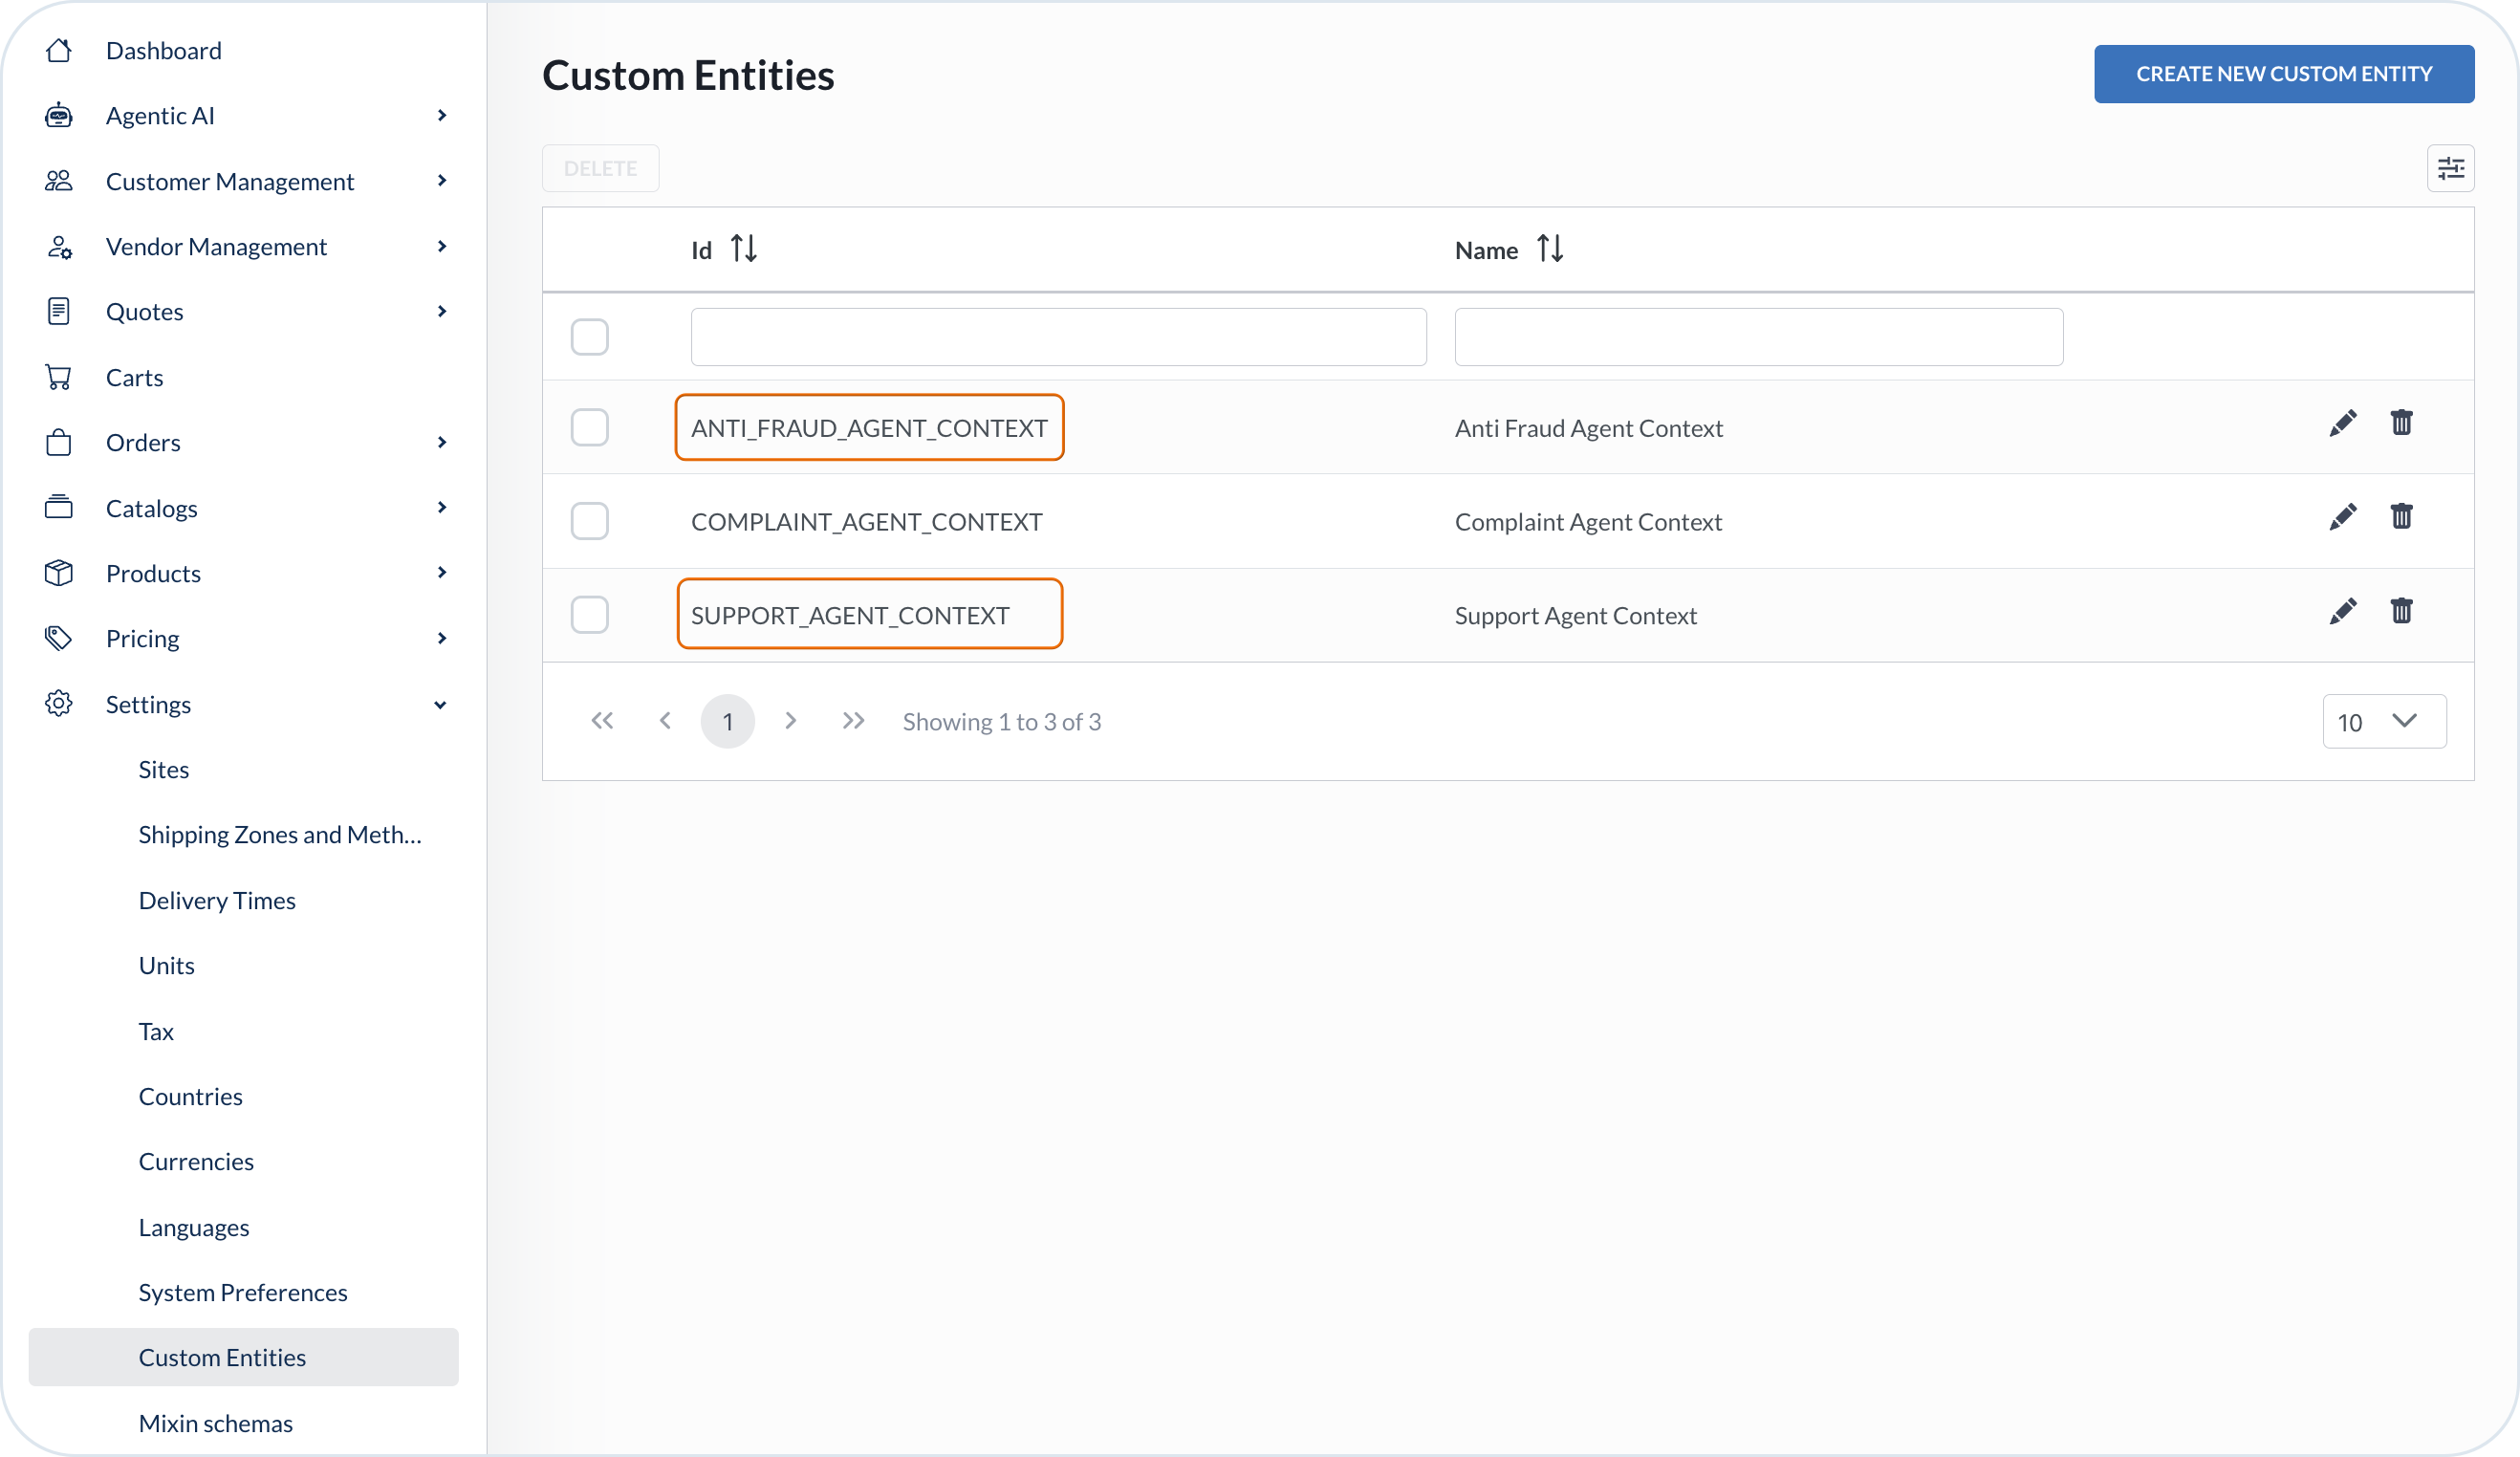Open Shipping Zones and Methods settings
The image size is (2520, 1457).
pyautogui.click(x=280, y=834)
